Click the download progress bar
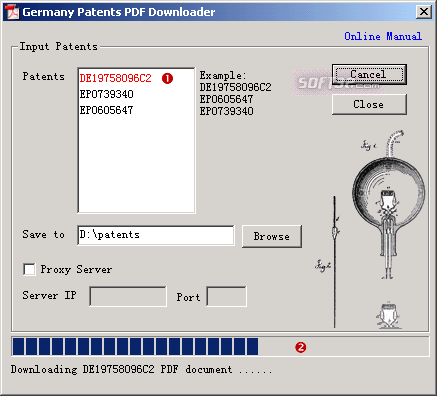 tap(220, 347)
